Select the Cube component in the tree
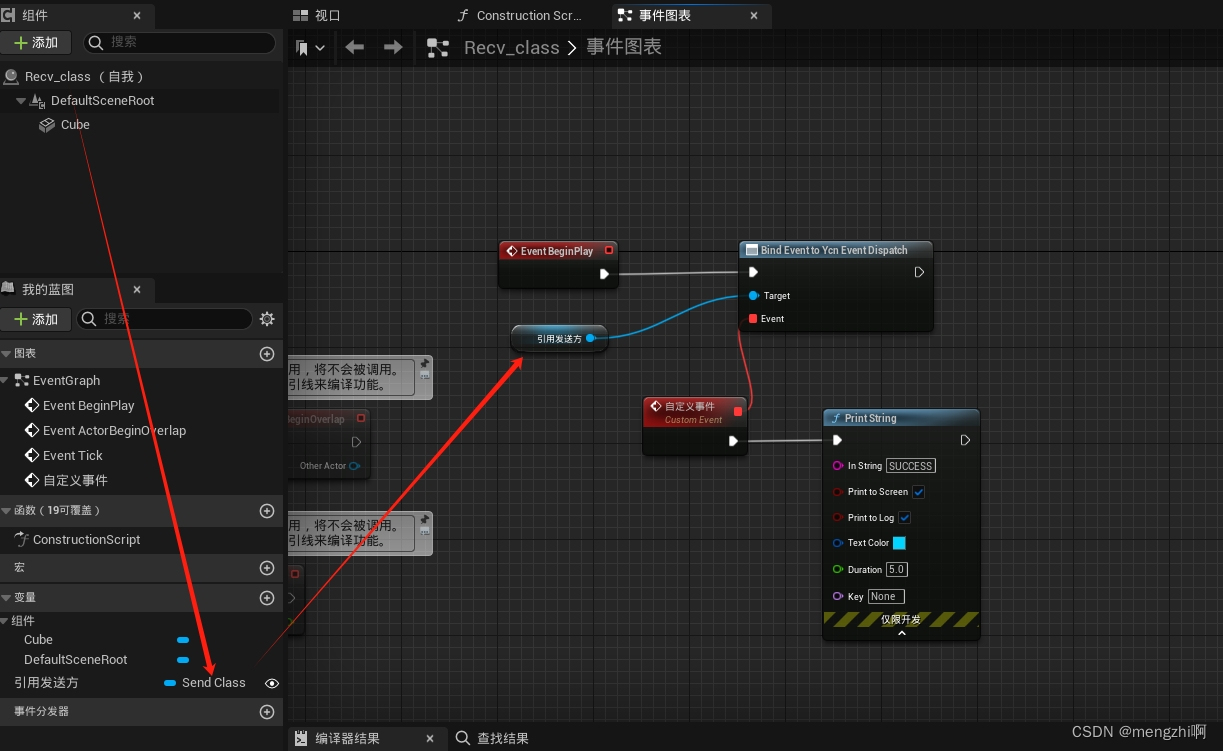Screen dimensions: 1223x751 click(x=75, y=125)
